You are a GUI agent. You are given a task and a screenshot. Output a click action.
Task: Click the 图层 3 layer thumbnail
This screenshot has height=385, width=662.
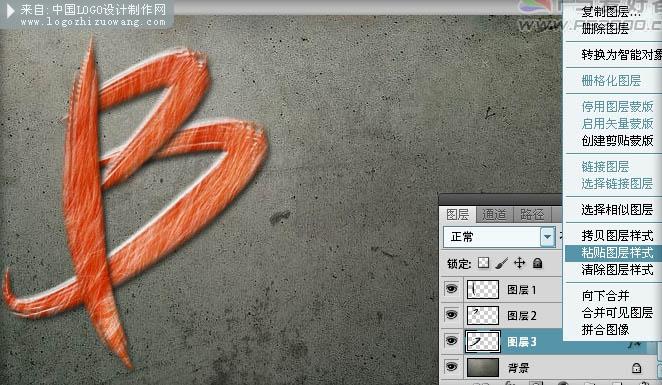(483, 342)
